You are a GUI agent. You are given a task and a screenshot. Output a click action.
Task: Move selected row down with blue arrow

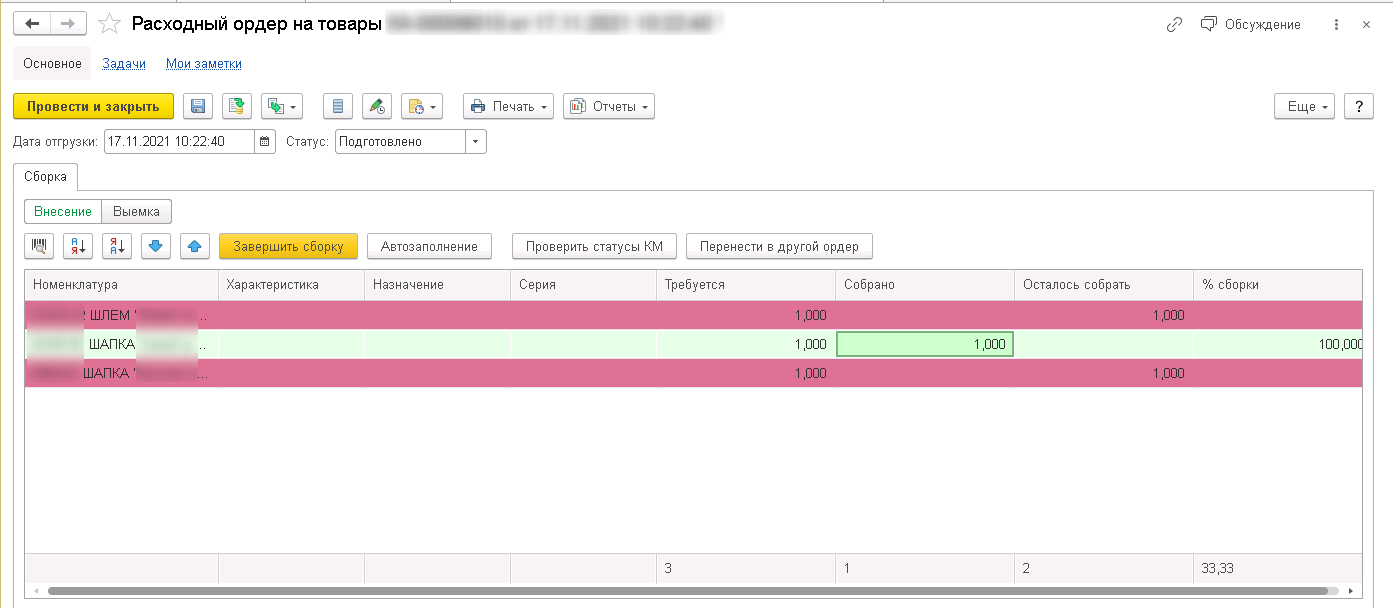(x=156, y=246)
